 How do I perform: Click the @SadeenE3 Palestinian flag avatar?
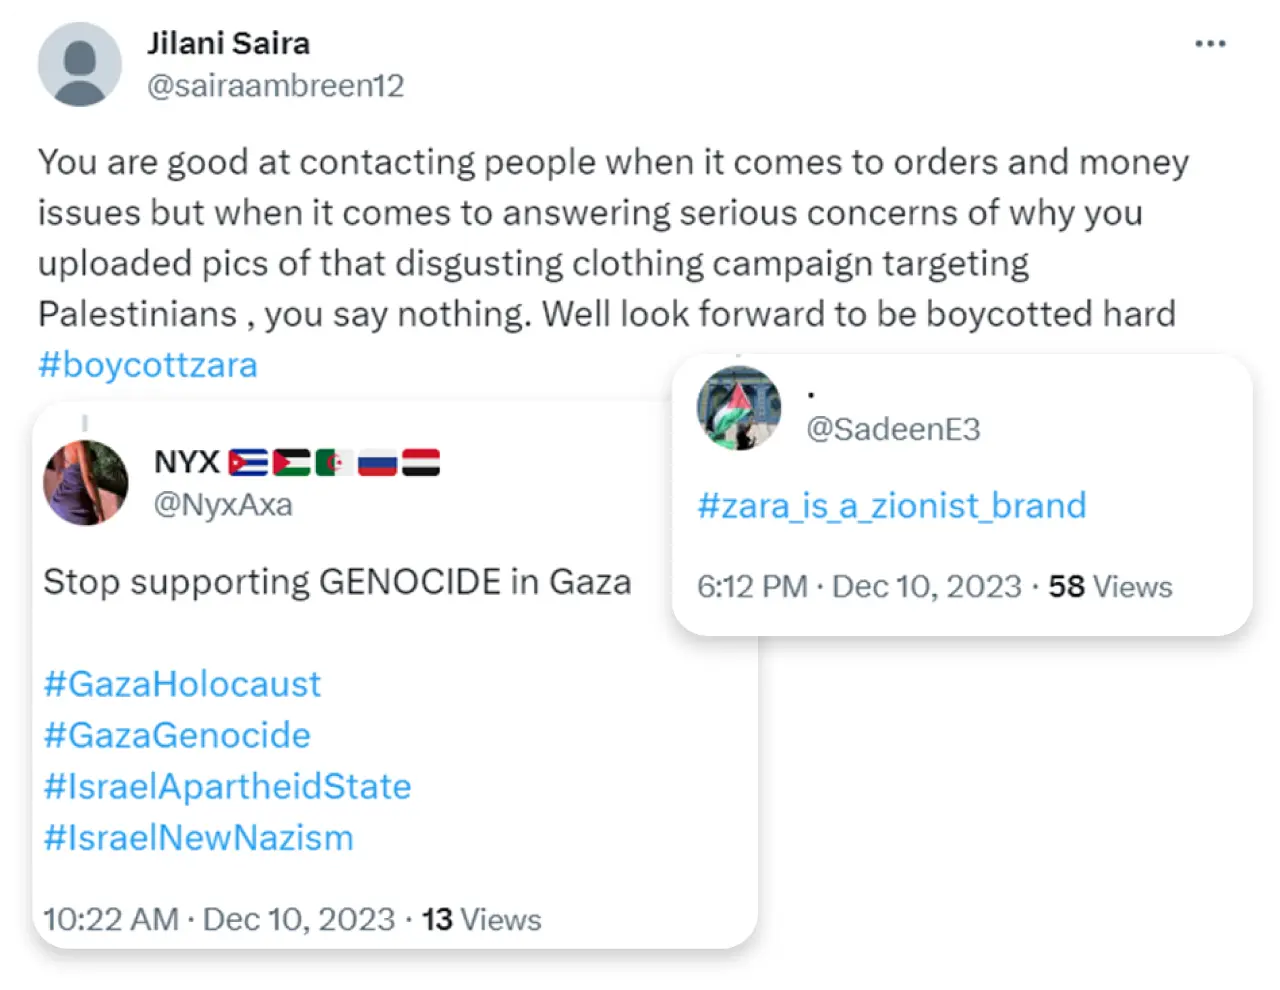coord(739,408)
